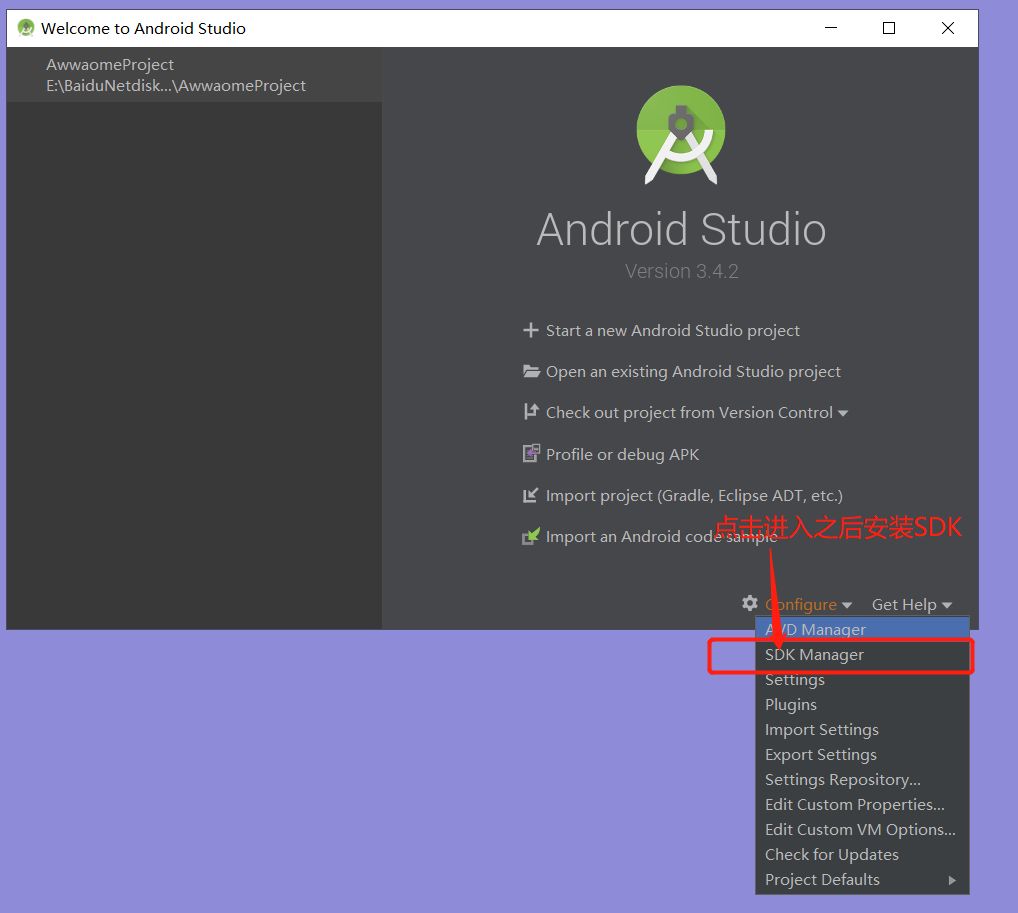Open recent project AwwaomeProject
The width and height of the screenshot is (1018, 913).
pos(194,75)
